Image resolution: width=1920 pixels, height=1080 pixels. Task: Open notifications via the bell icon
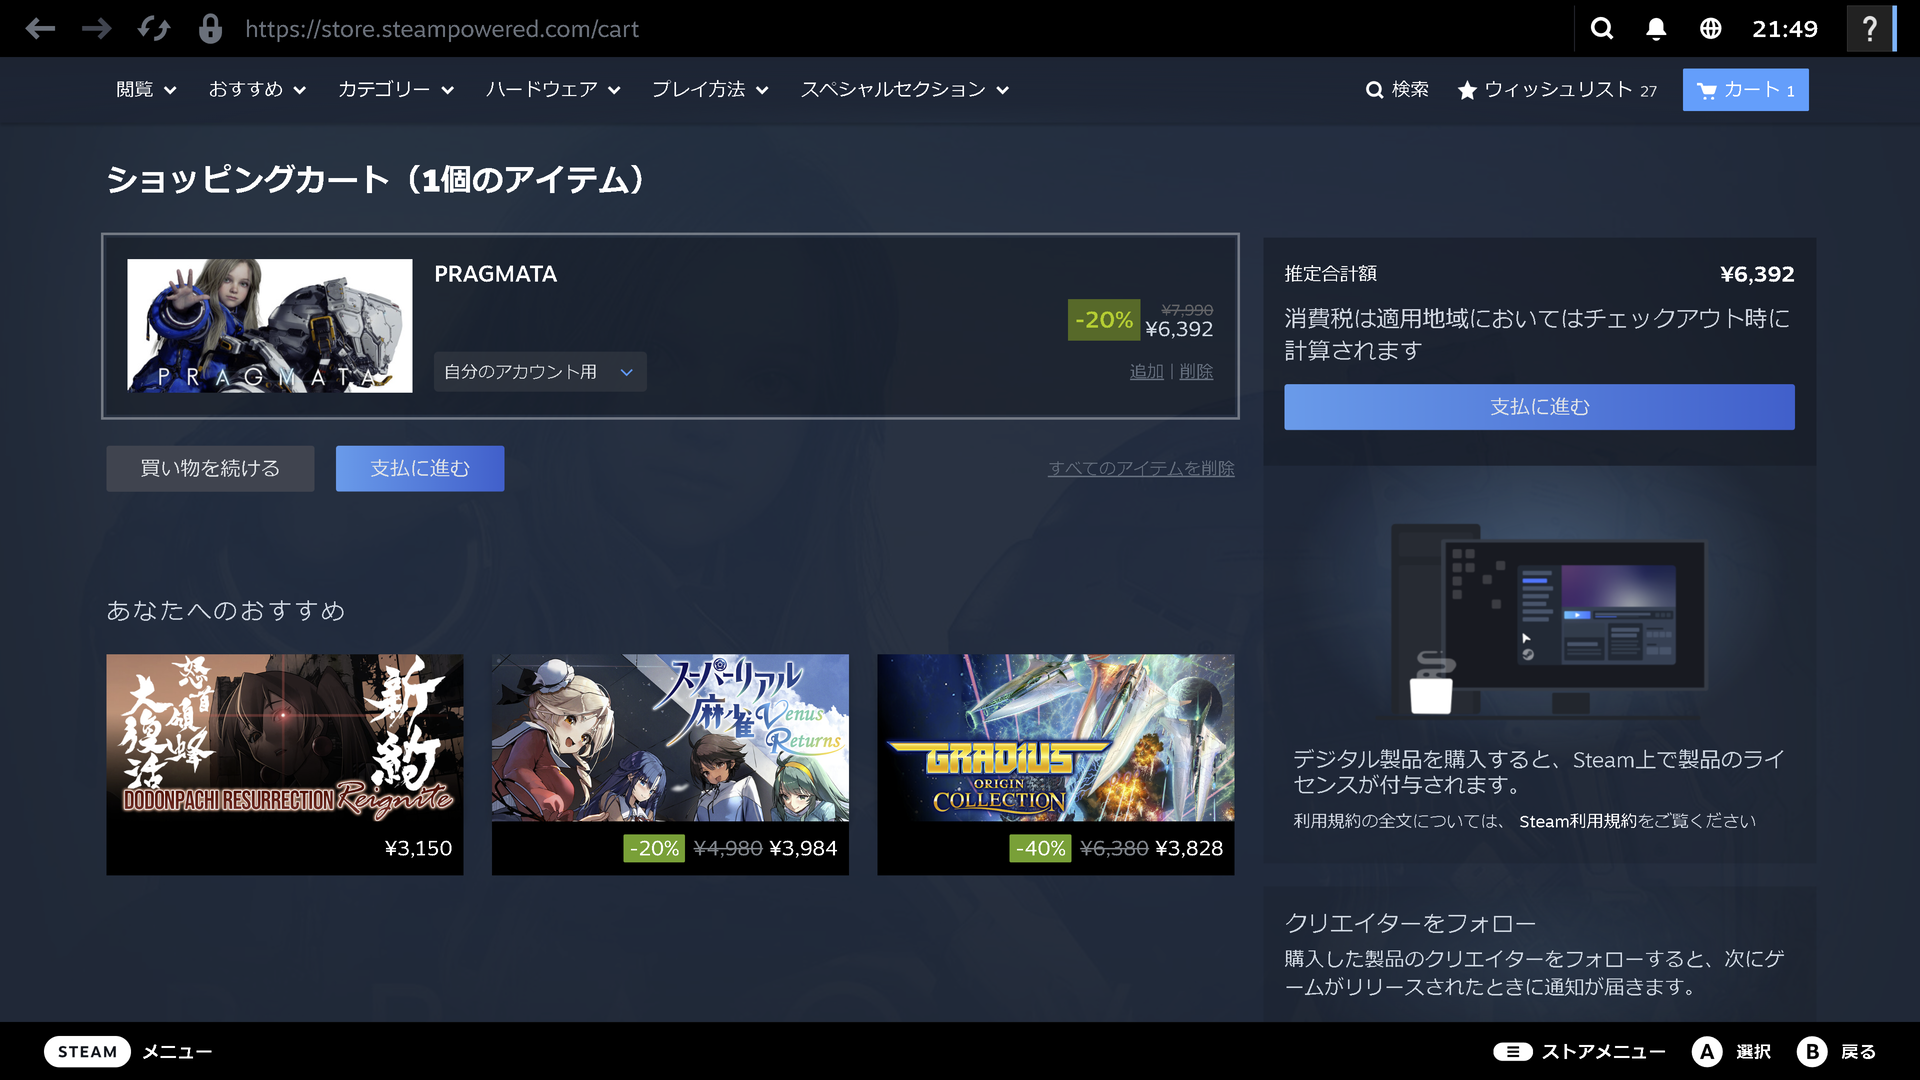1656,29
